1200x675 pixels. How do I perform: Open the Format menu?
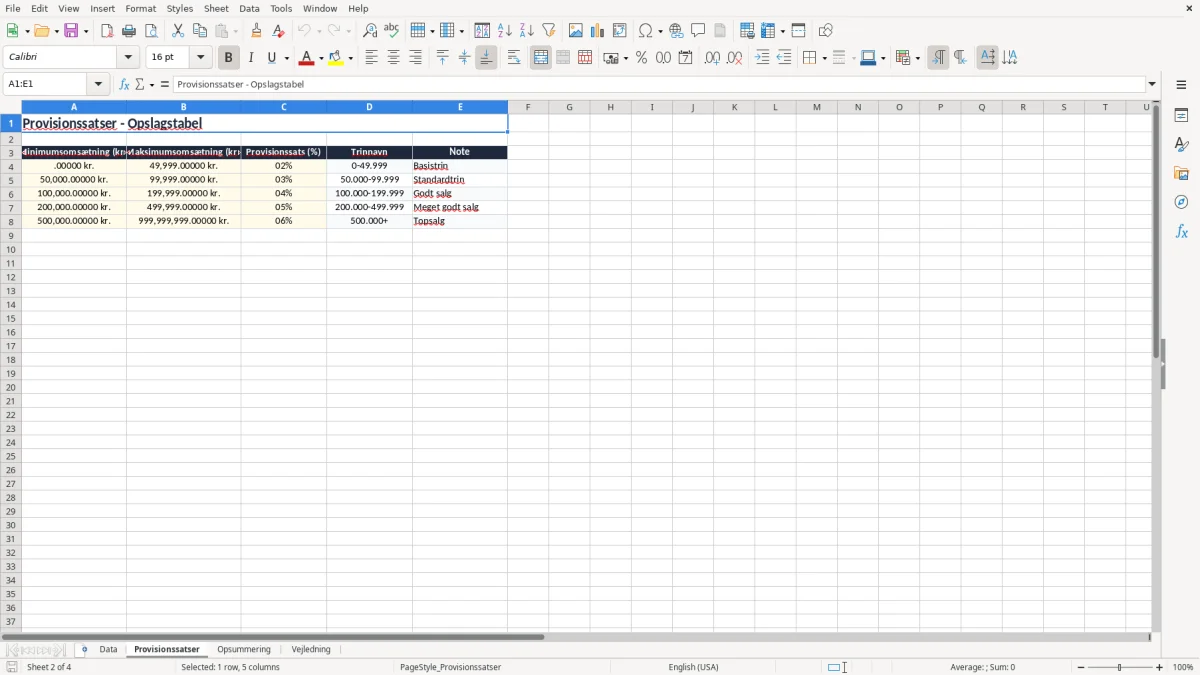click(140, 8)
